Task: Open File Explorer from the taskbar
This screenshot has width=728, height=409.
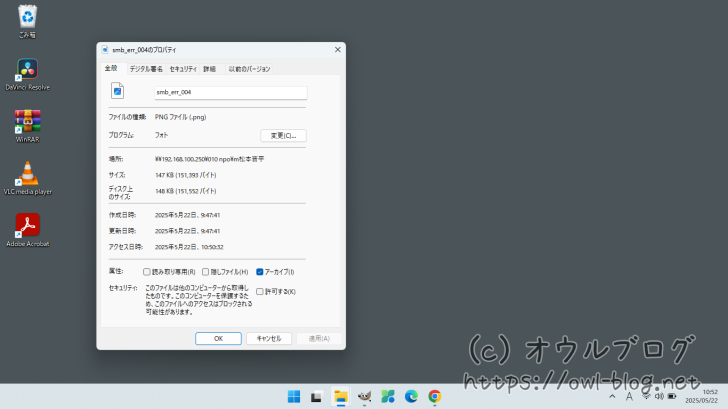Action: click(341, 396)
